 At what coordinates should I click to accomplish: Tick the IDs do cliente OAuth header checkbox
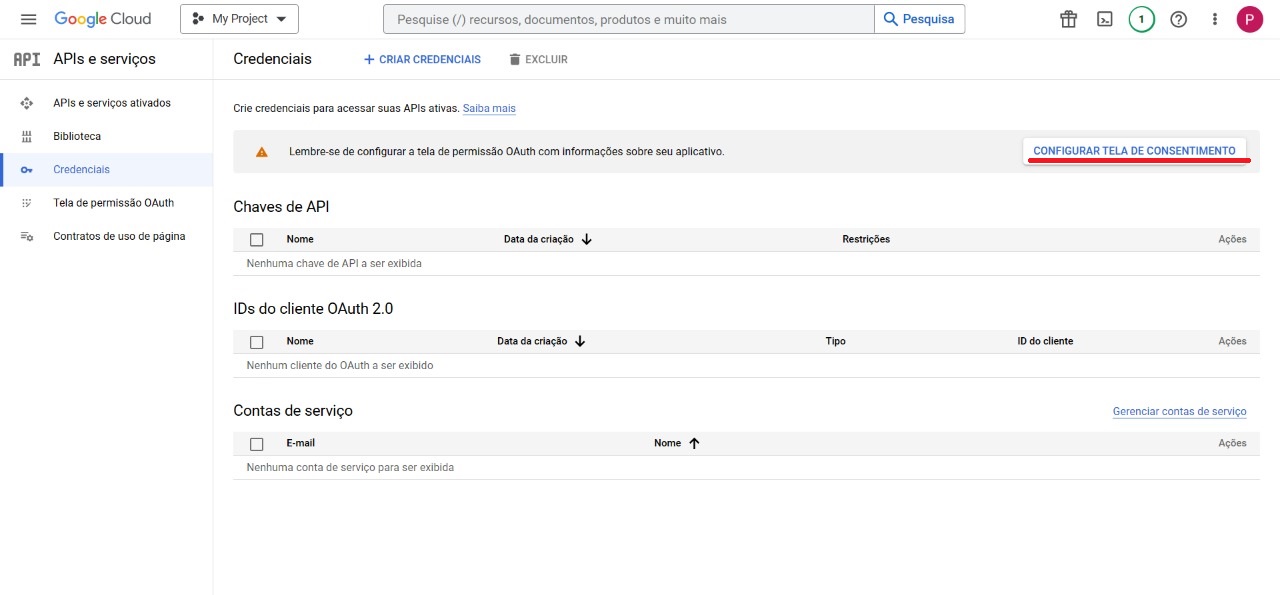pyautogui.click(x=257, y=342)
